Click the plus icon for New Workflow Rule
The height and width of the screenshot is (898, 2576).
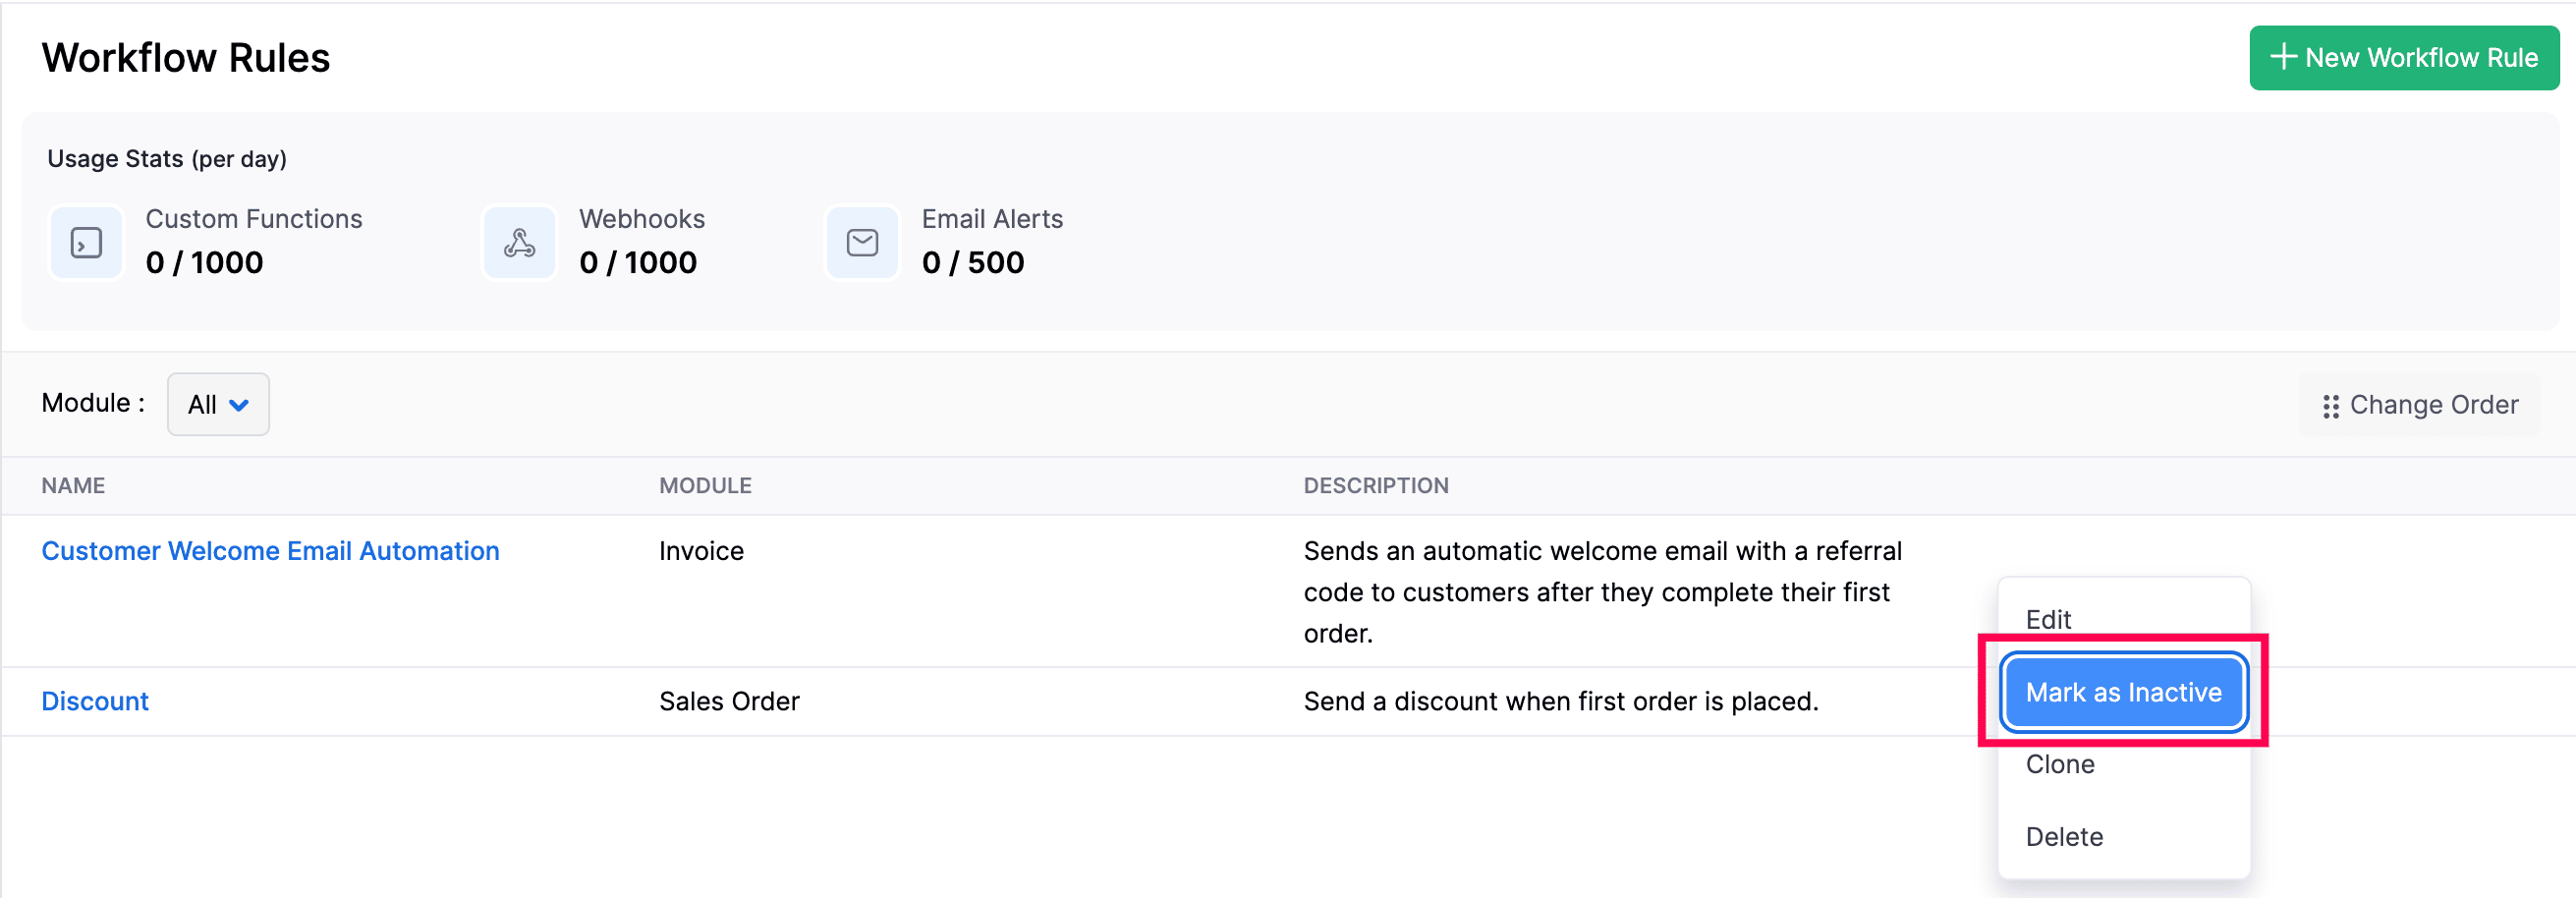coord(2283,57)
